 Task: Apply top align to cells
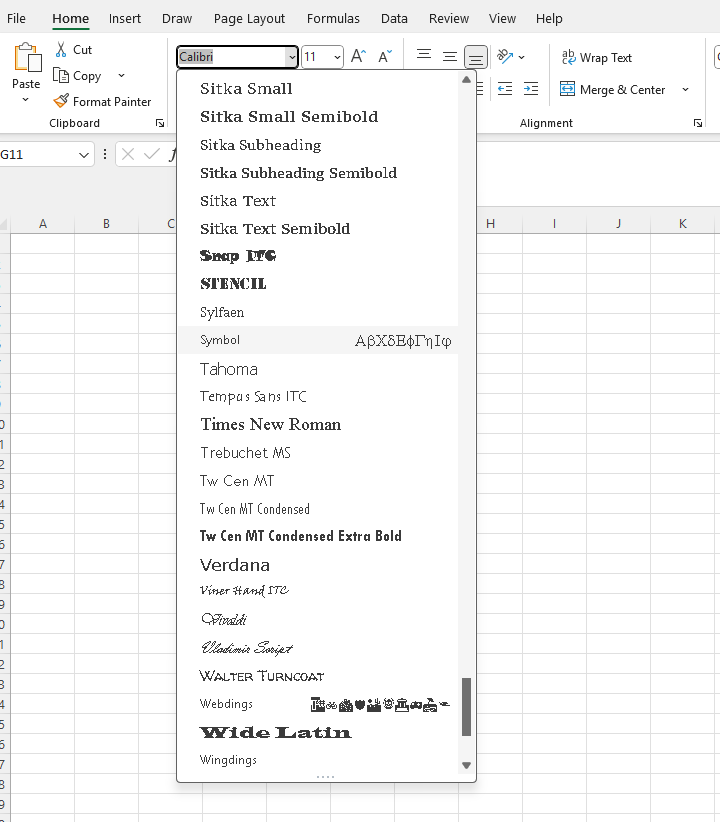click(424, 56)
